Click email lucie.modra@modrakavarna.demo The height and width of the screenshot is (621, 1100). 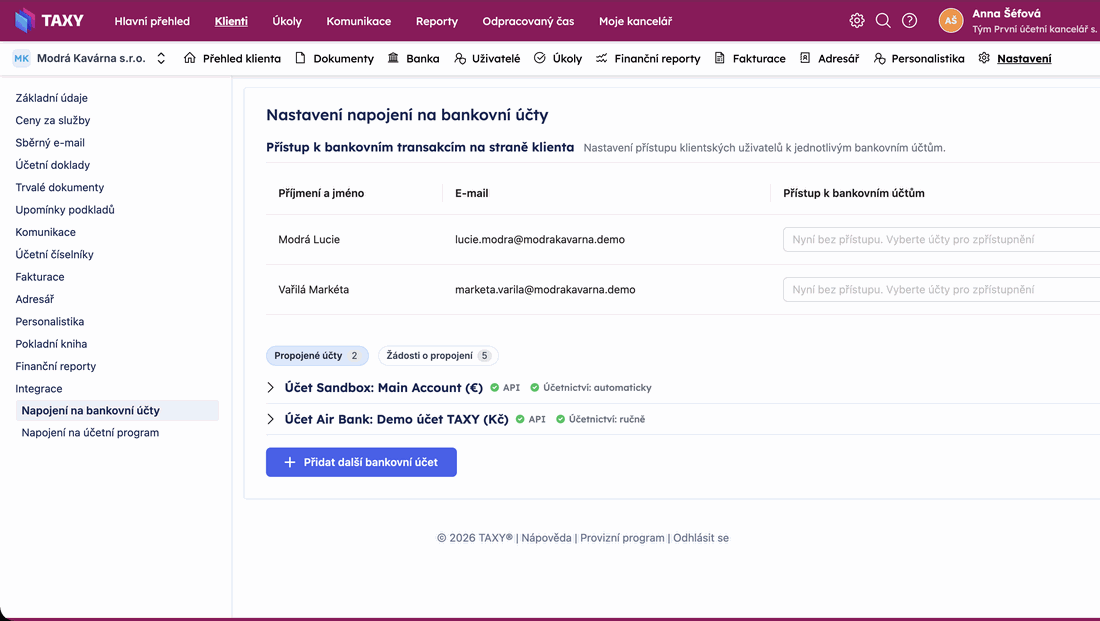(x=539, y=239)
